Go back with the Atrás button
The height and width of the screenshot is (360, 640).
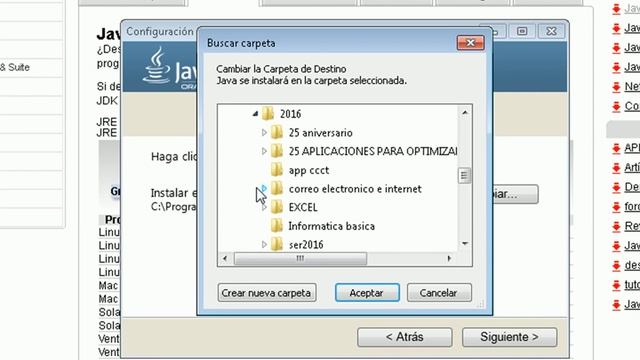(404, 337)
